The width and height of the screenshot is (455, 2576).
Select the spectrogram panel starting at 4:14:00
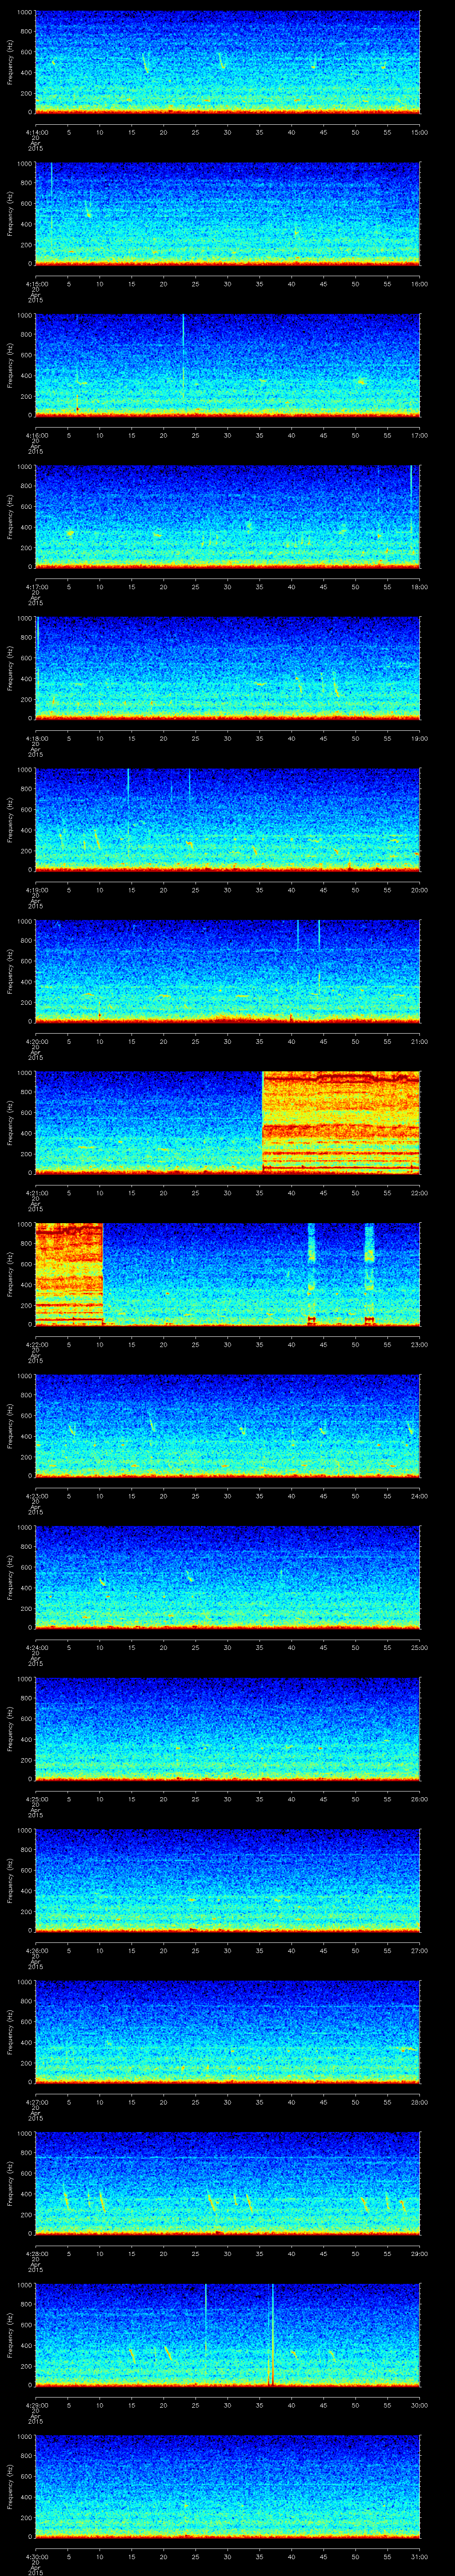tap(228, 62)
